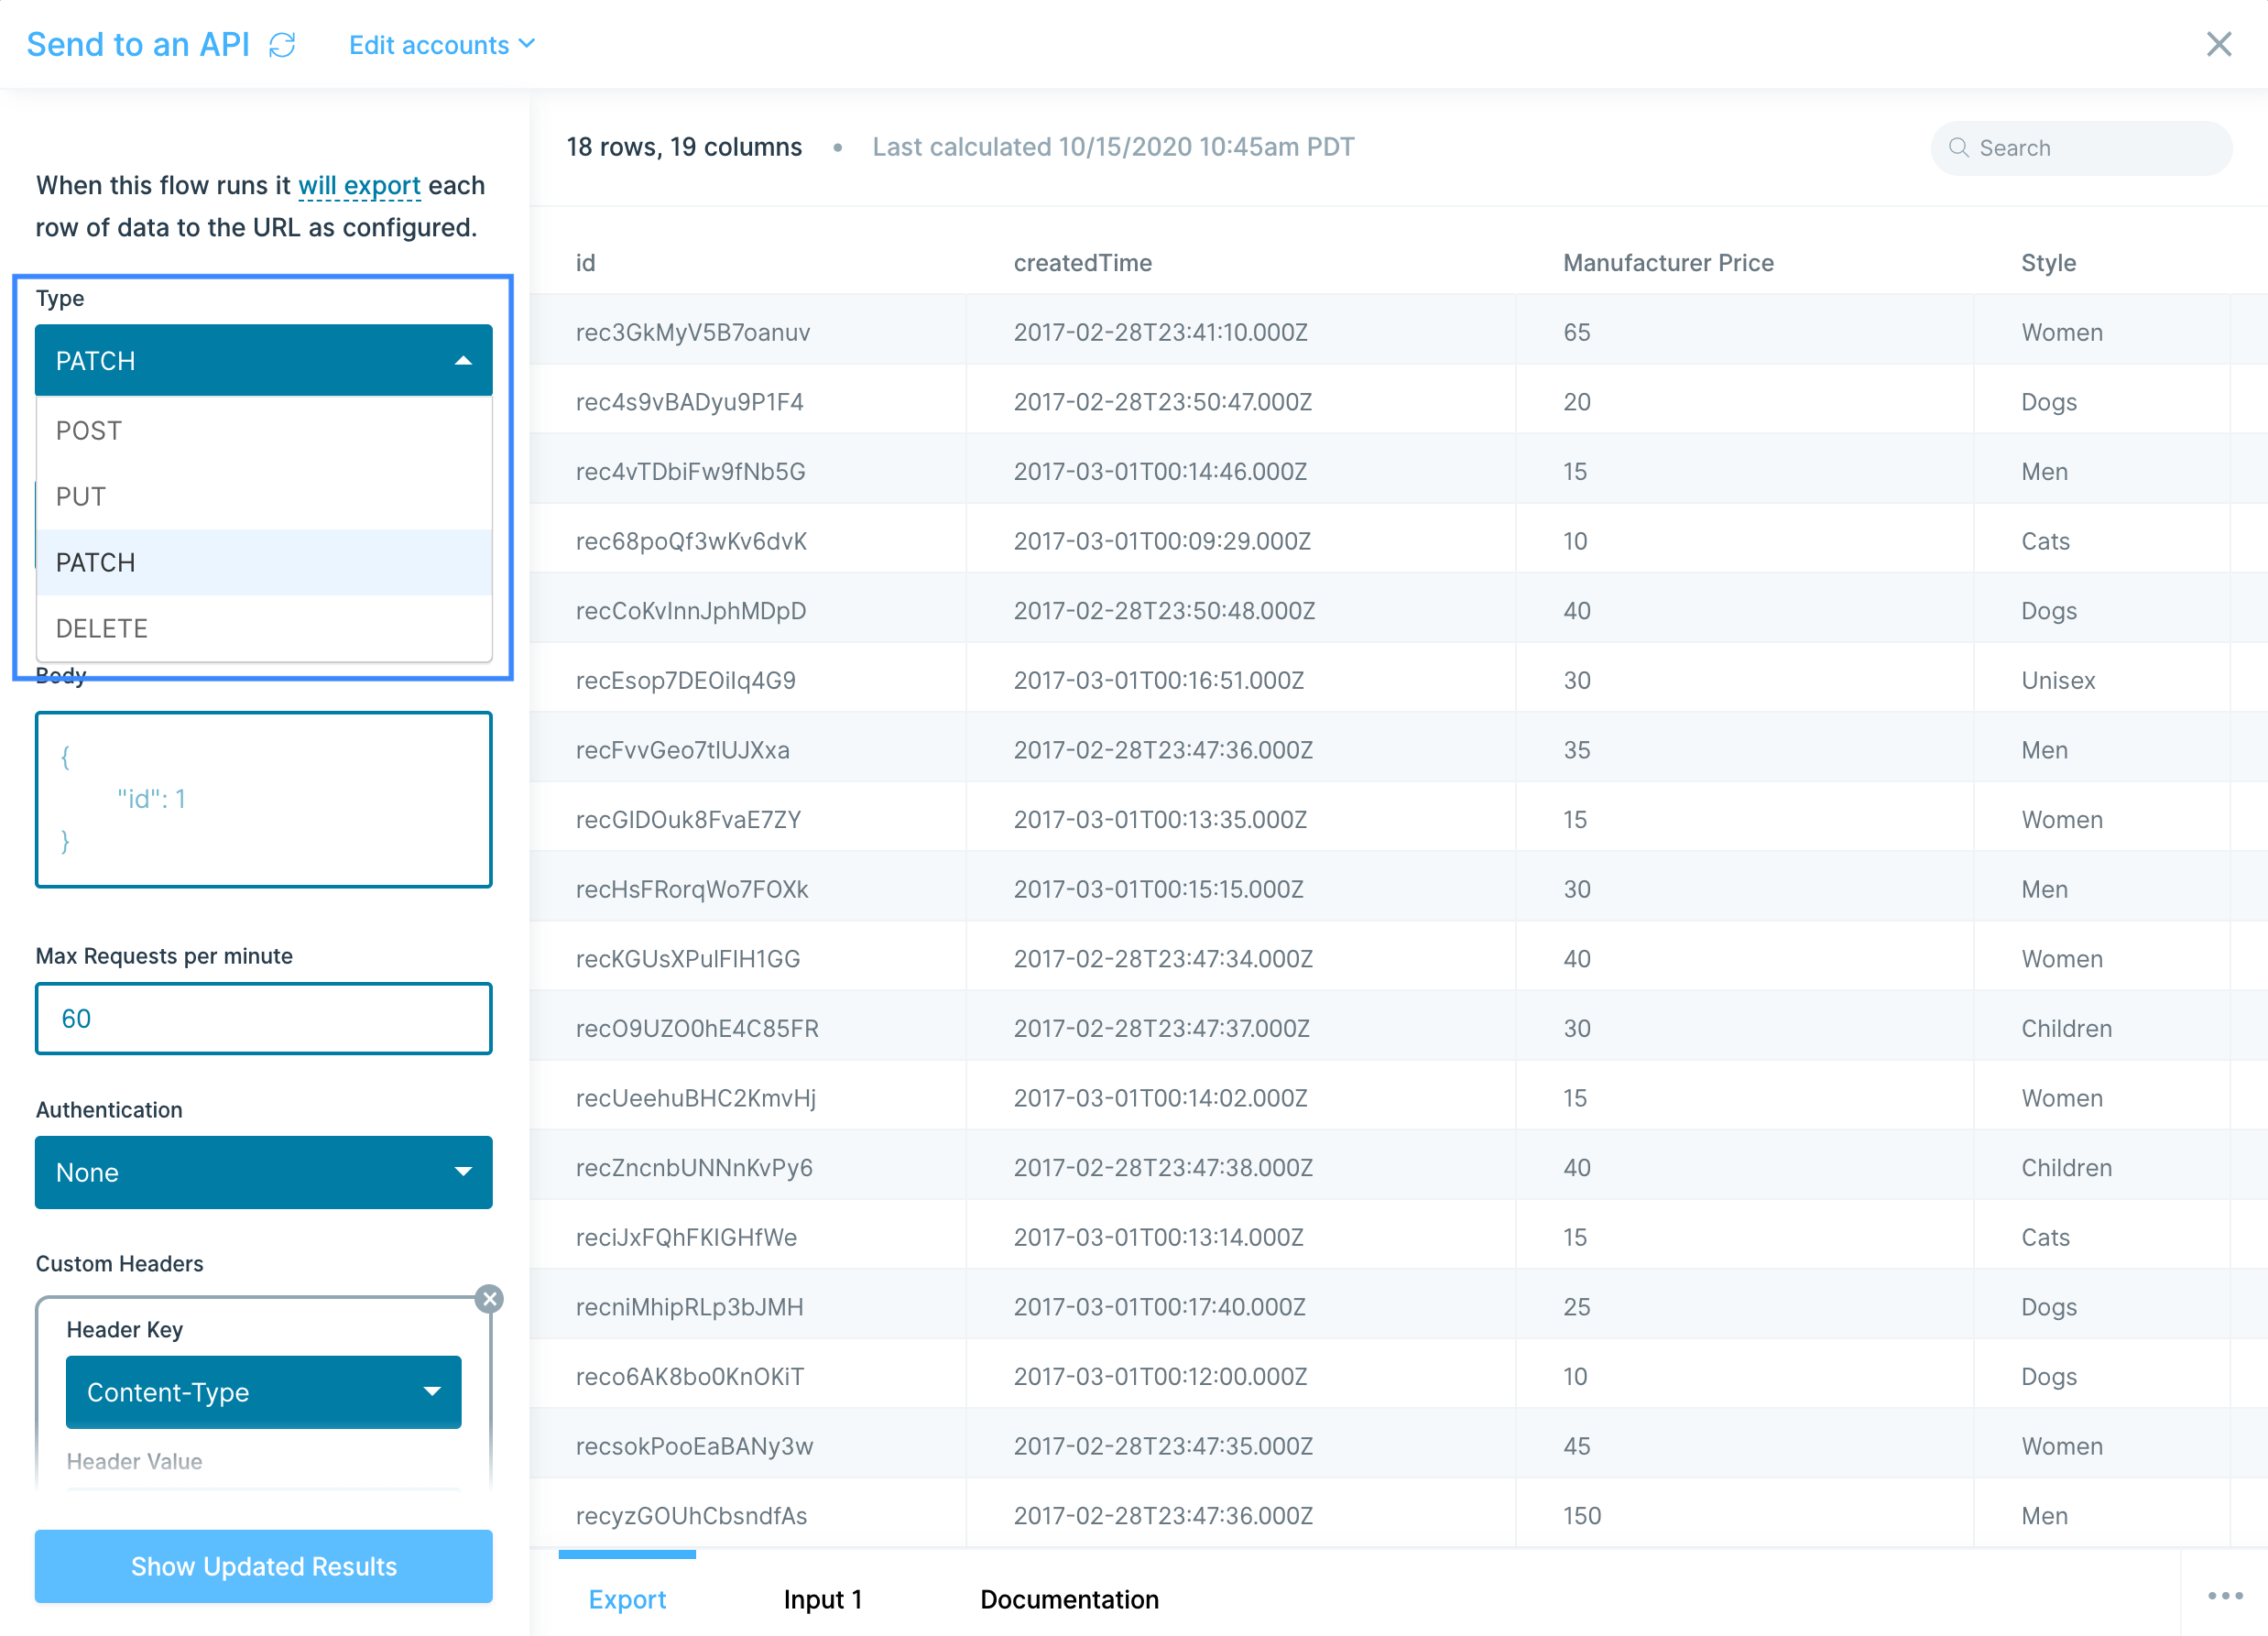
Task: Choose DELETE from the Type list
Action: 264,629
